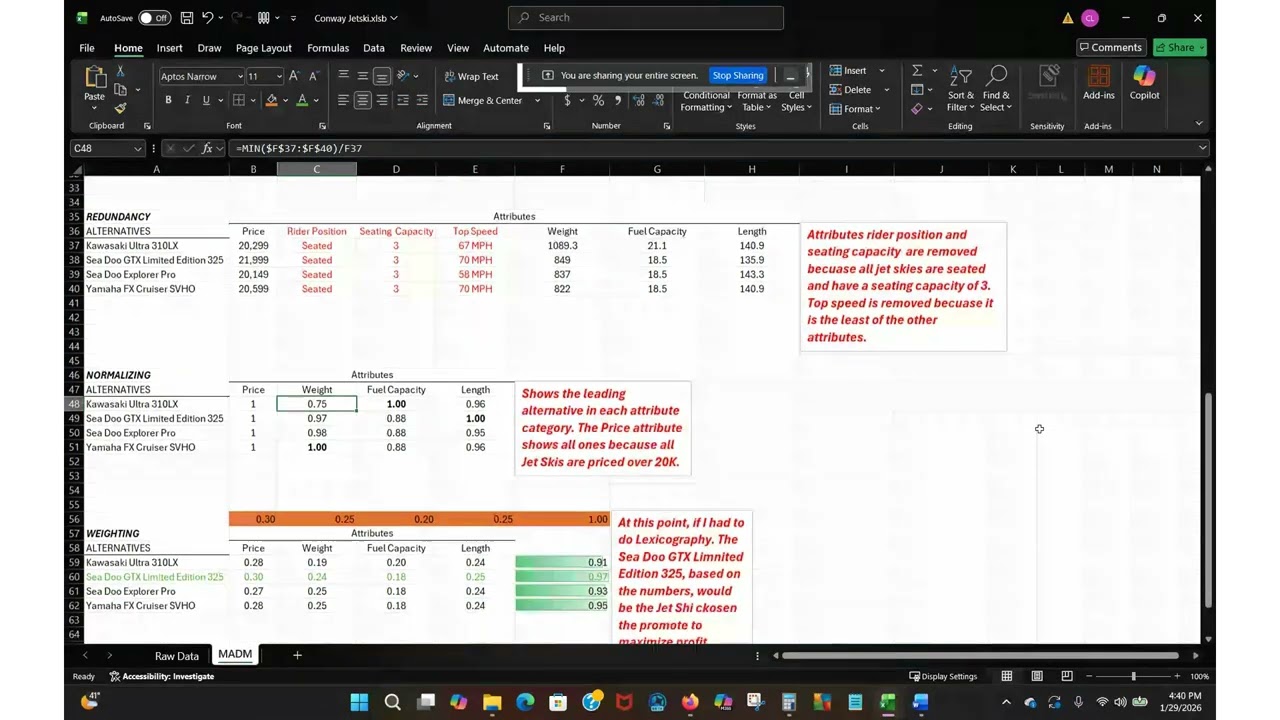The image size is (1280, 720).
Task: Open the Name Box dropdown arrow
Action: 137,148
